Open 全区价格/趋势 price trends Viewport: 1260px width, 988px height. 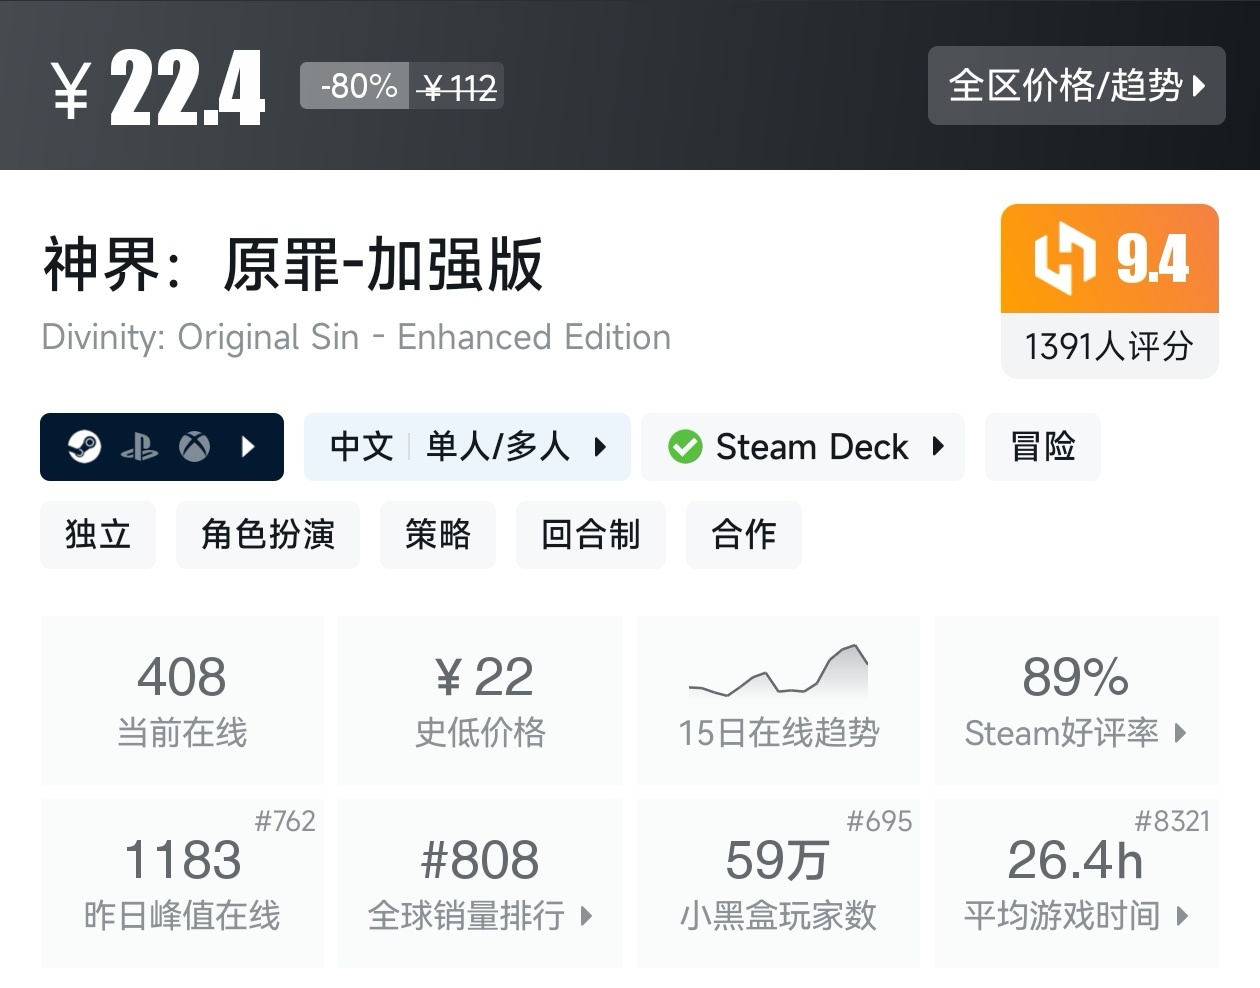(x=1076, y=86)
